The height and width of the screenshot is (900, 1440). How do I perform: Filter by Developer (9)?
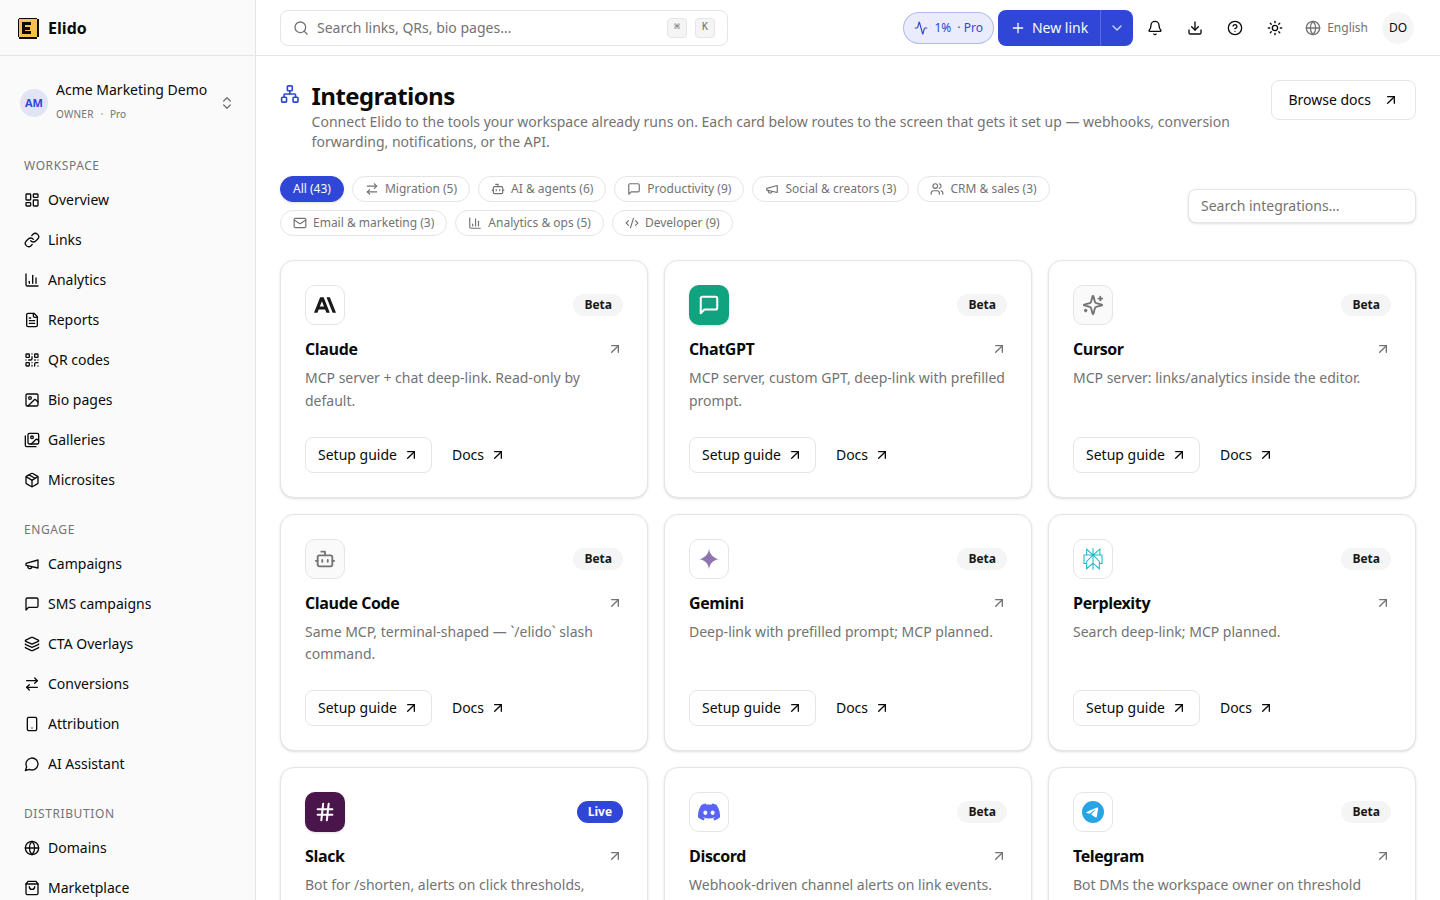tap(672, 223)
